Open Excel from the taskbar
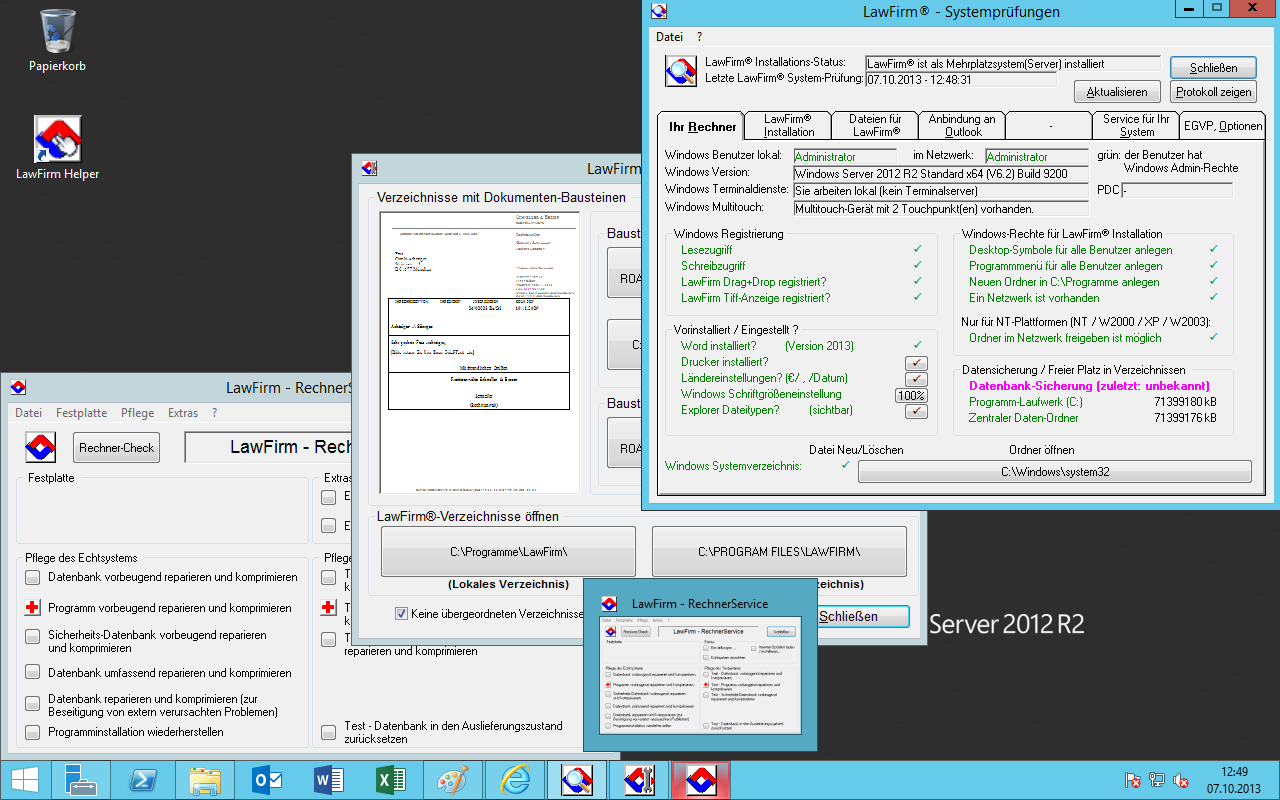The image size is (1280, 800). click(x=391, y=780)
